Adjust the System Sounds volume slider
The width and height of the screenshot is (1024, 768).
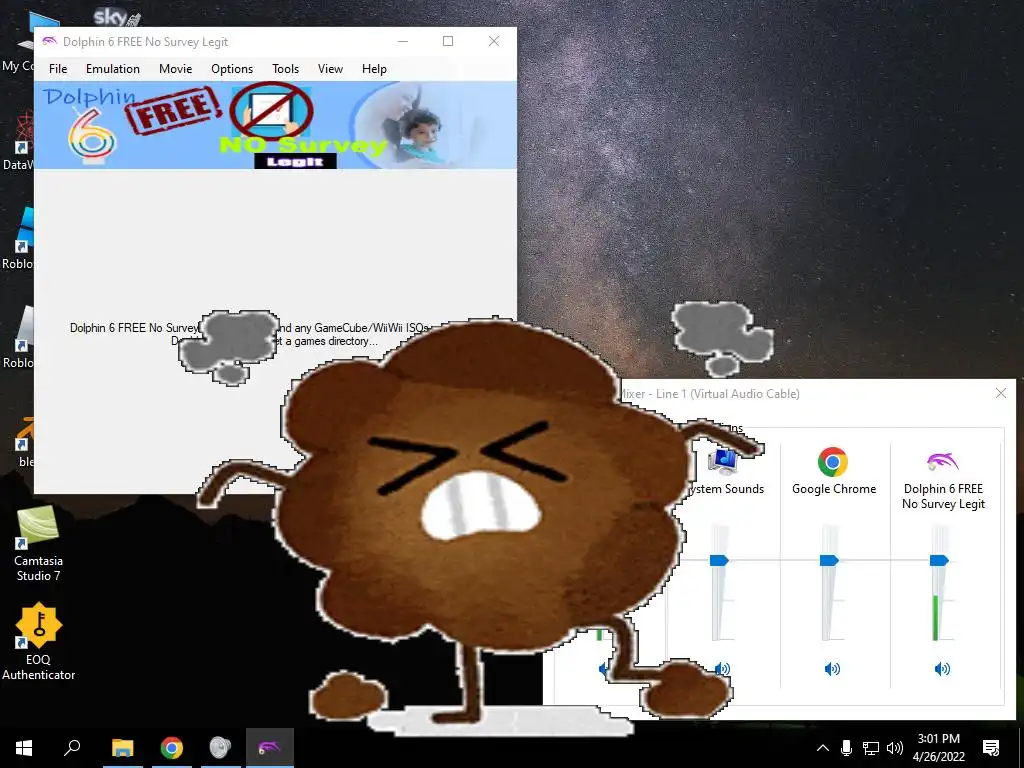pos(719,560)
